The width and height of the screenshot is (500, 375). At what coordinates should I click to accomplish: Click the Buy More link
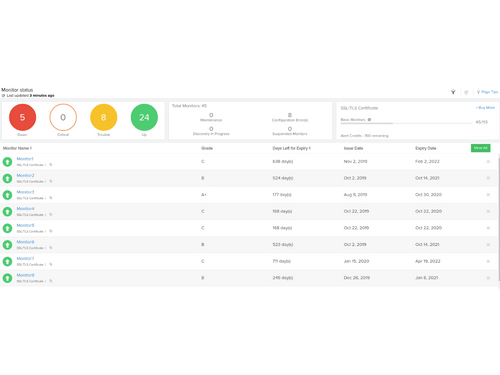coord(485,108)
